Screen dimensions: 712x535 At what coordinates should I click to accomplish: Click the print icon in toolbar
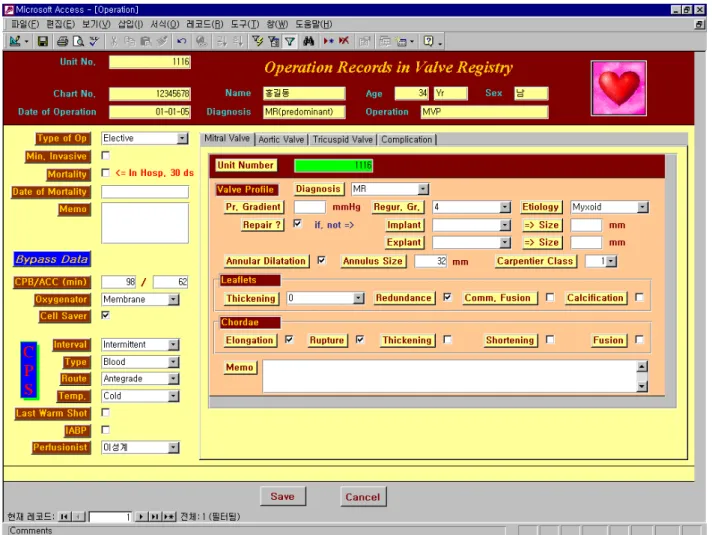pyautogui.click(x=62, y=41)
